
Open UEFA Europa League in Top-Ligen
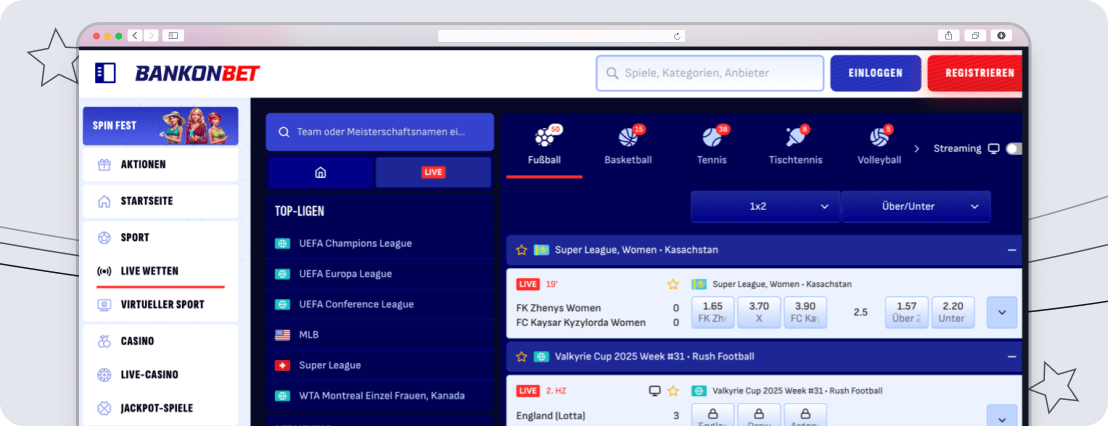click(x=379, y=273)
